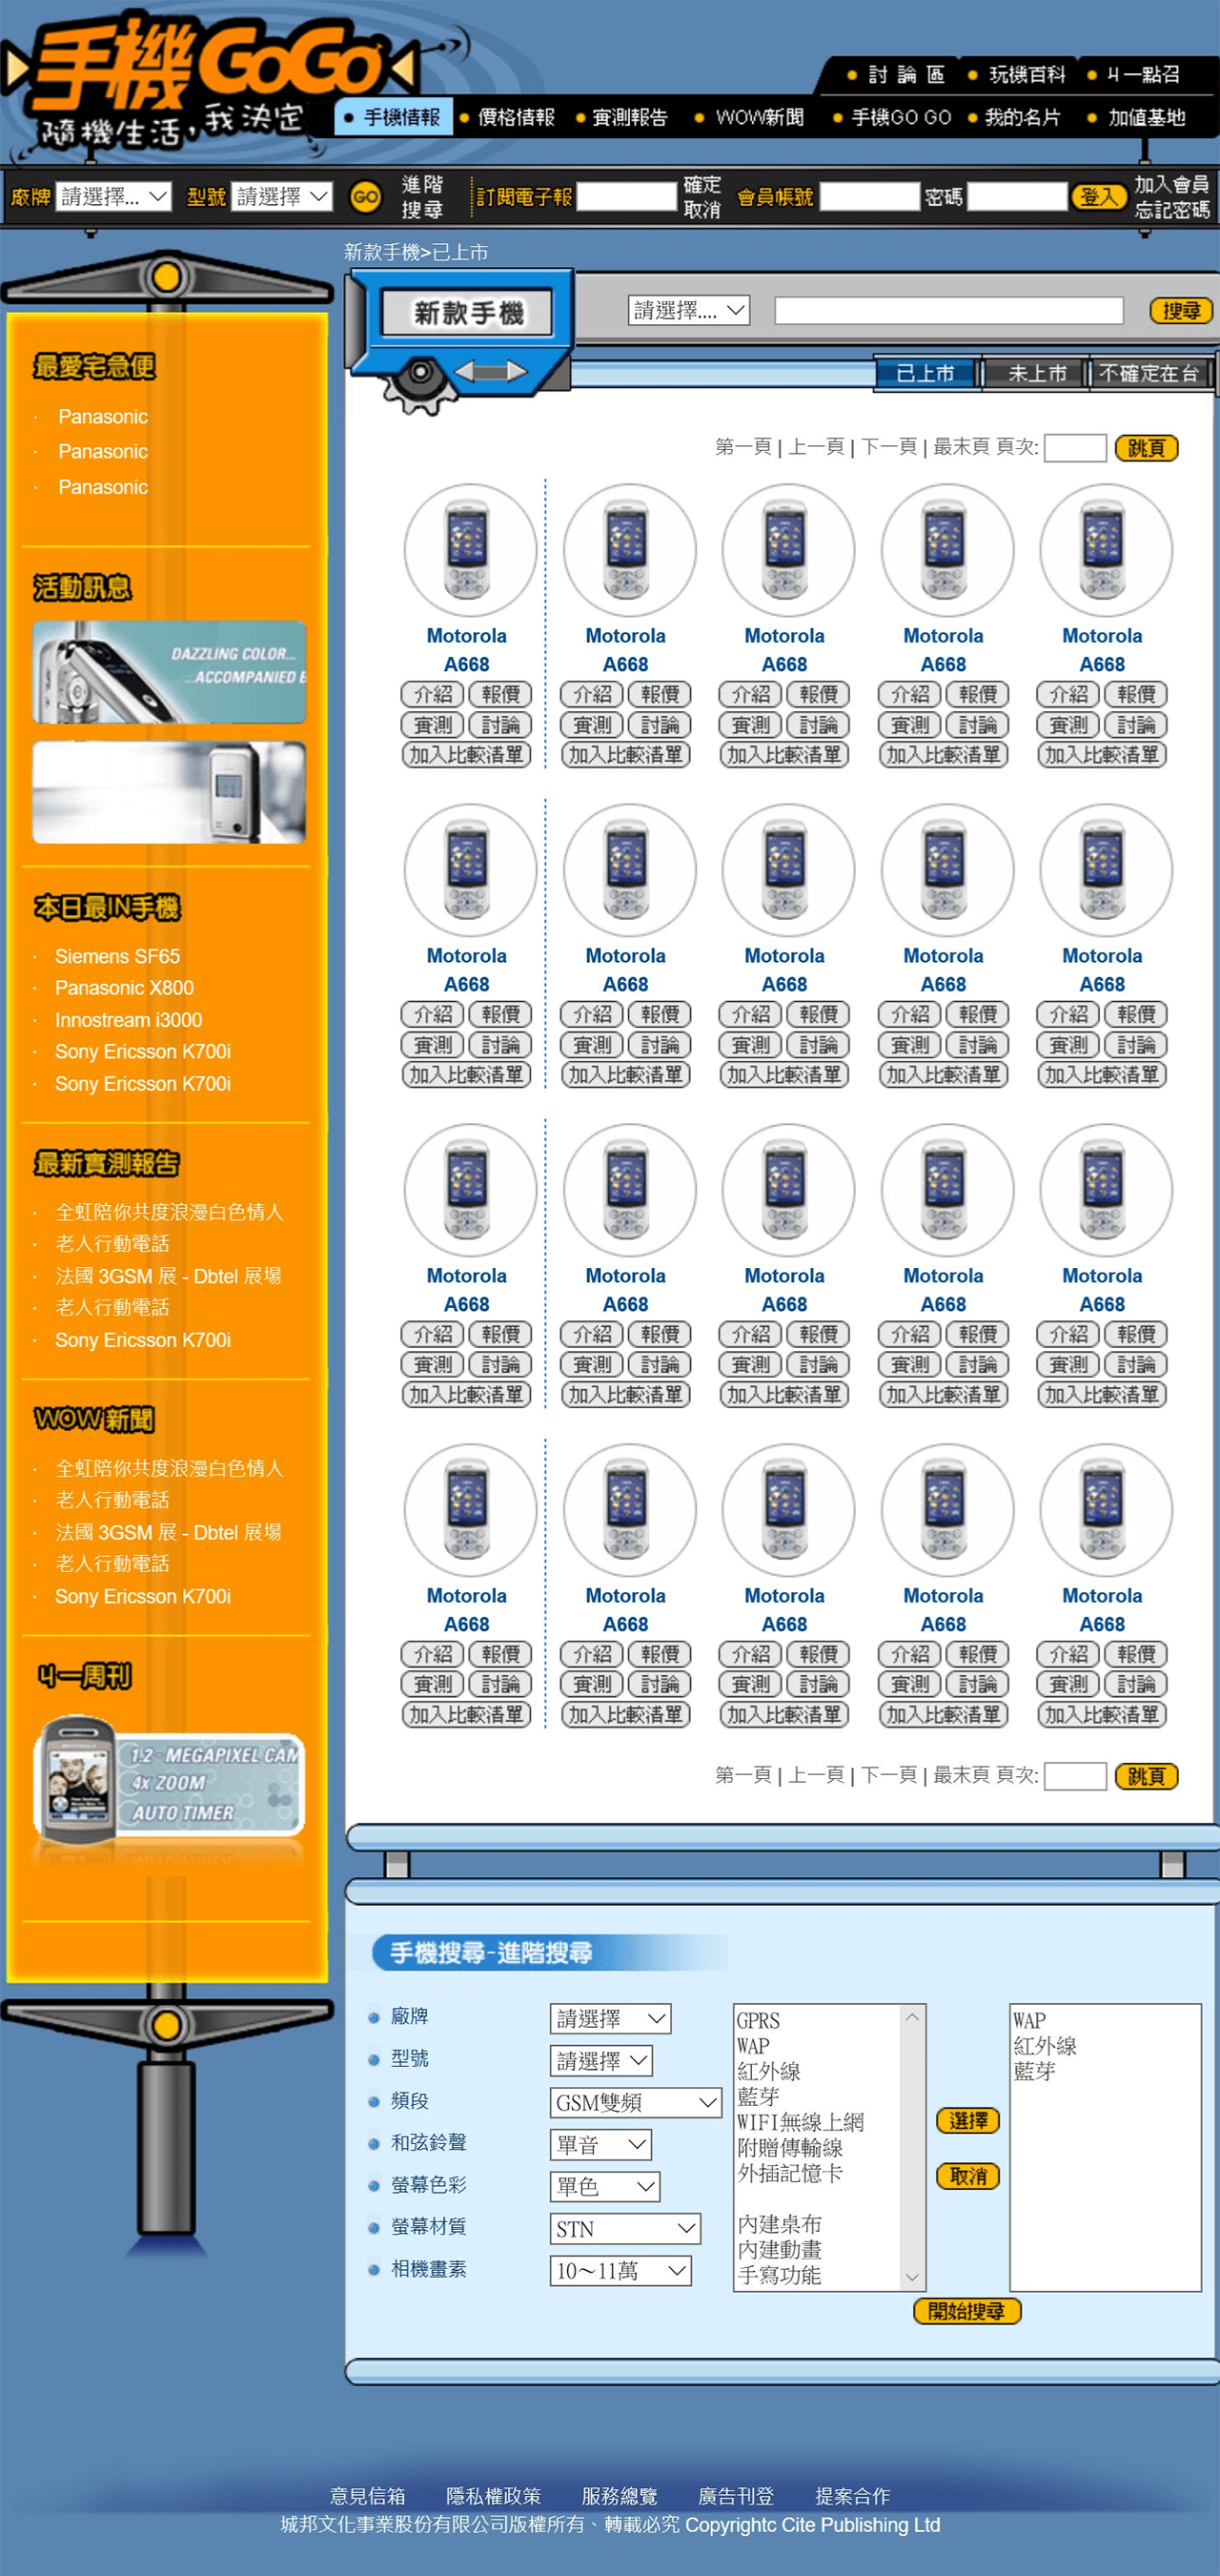
Task: Click the 選擇 button between the feature lists
Action: tap(967, 2121)
